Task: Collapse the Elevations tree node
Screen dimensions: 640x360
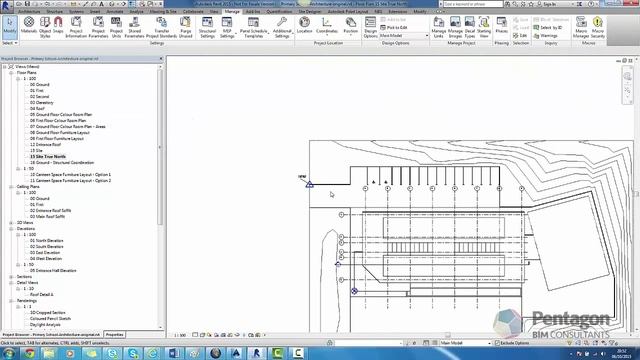Action: [x=11, y=229]
